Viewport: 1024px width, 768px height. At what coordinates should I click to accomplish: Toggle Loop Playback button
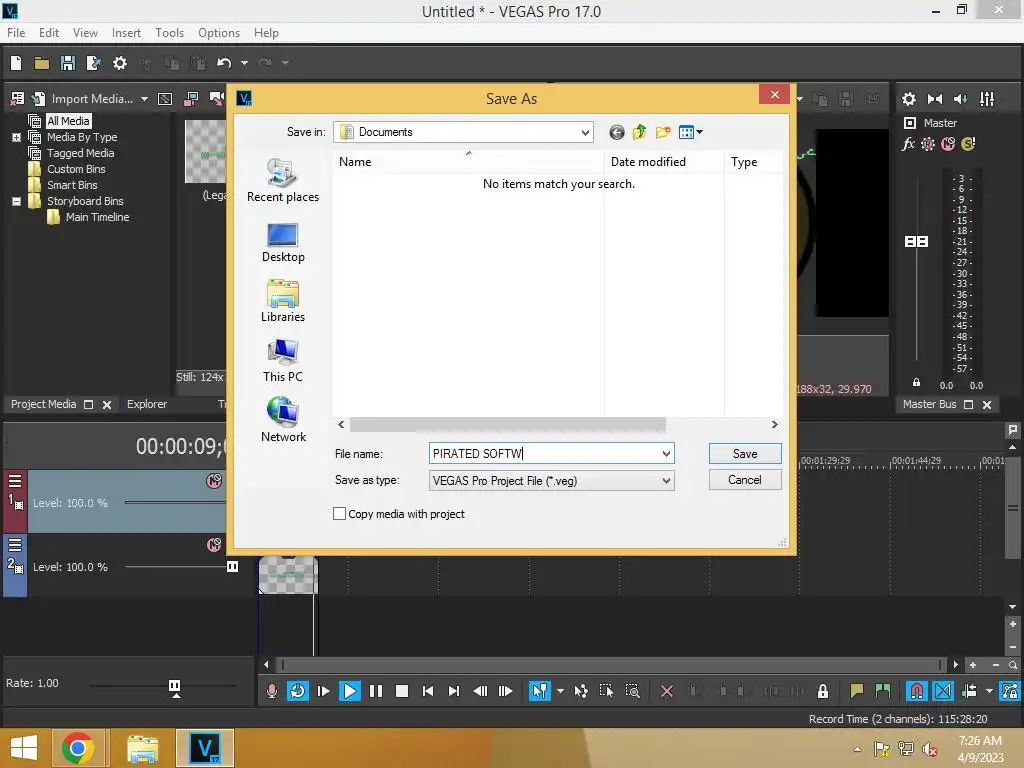coord(297,691)
